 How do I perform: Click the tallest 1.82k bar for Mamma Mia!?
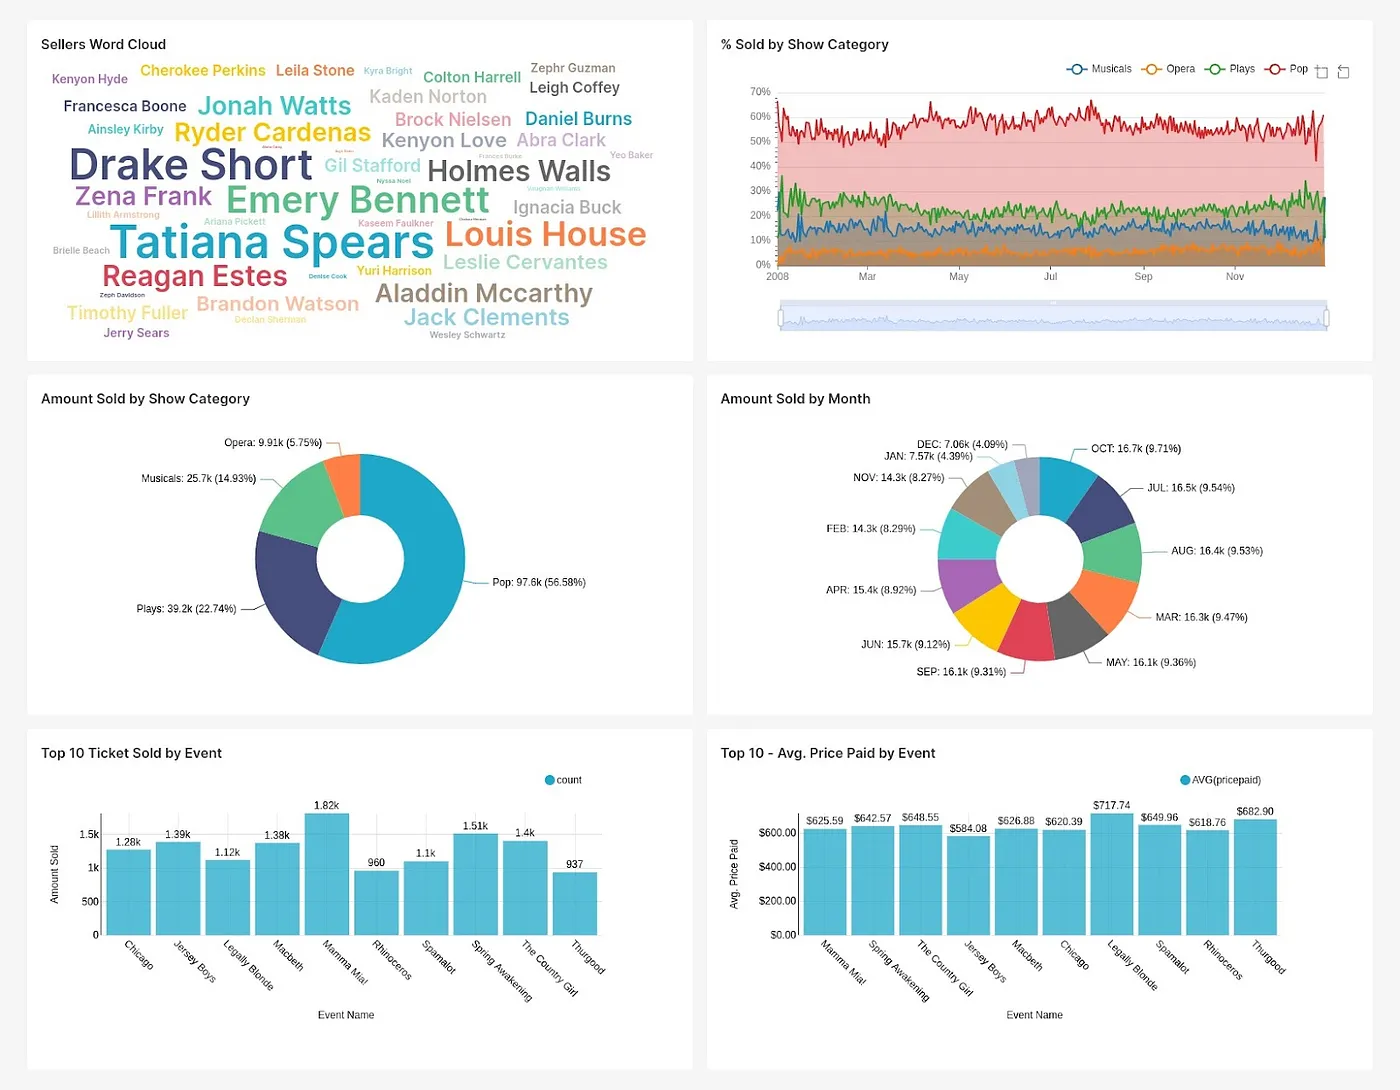coord(327,875)
